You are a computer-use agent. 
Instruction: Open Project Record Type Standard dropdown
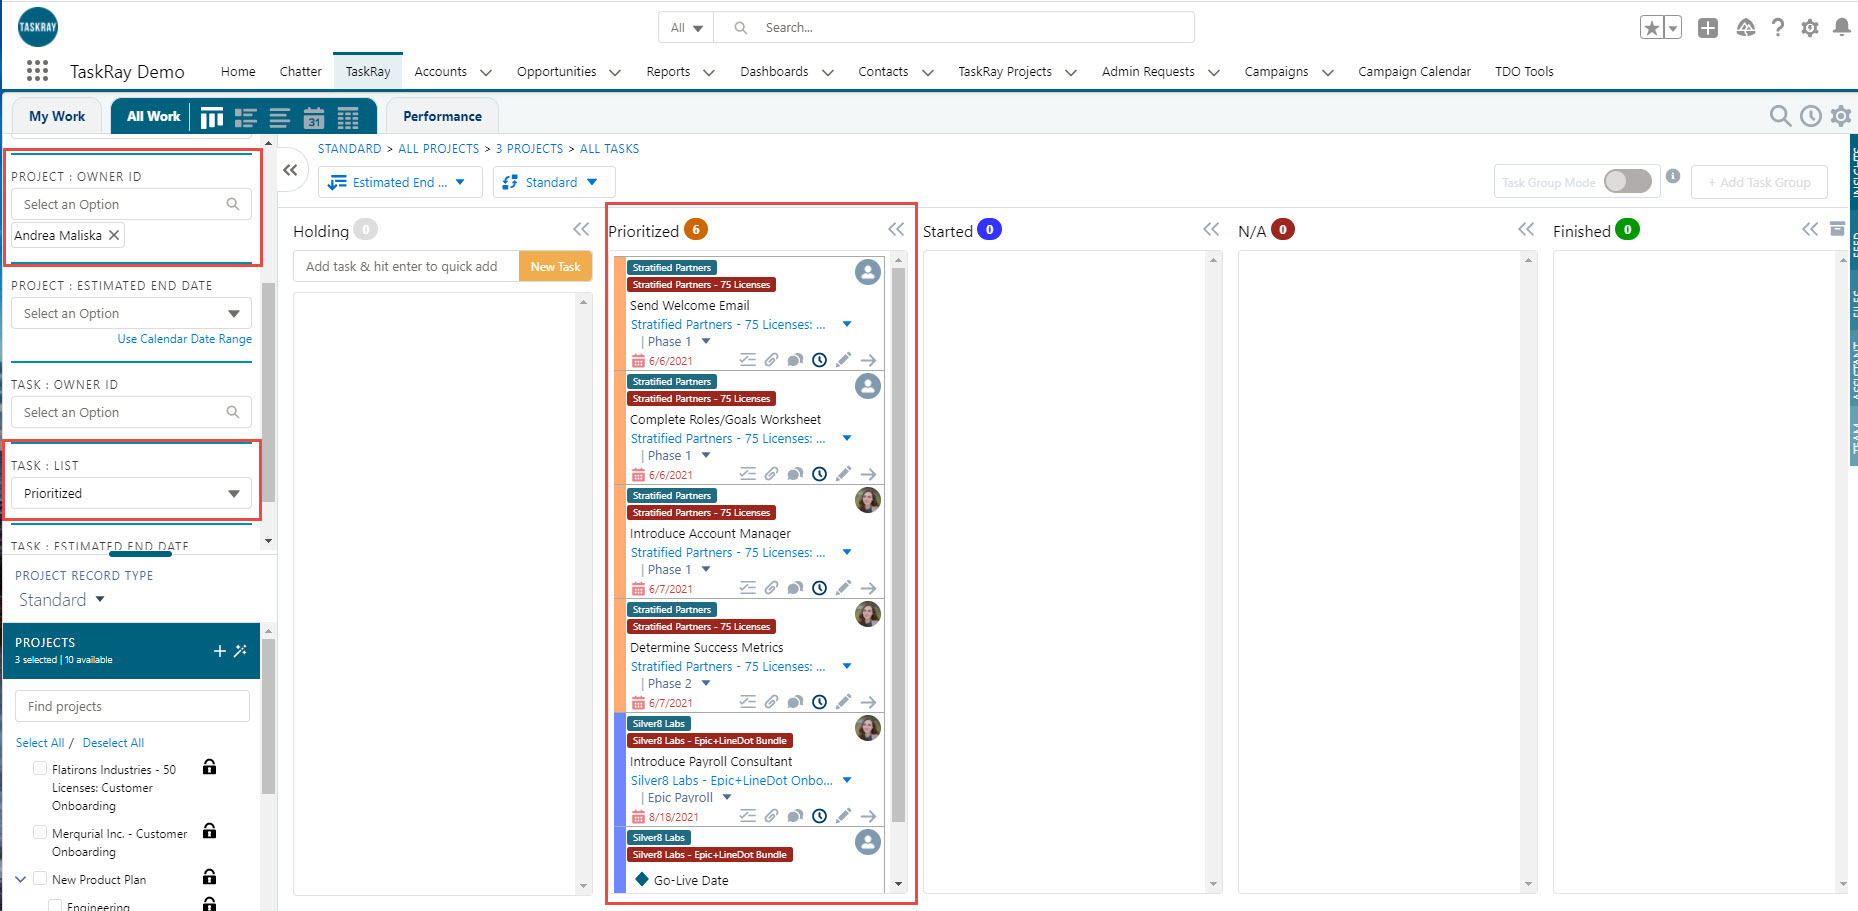coord(62,600)
